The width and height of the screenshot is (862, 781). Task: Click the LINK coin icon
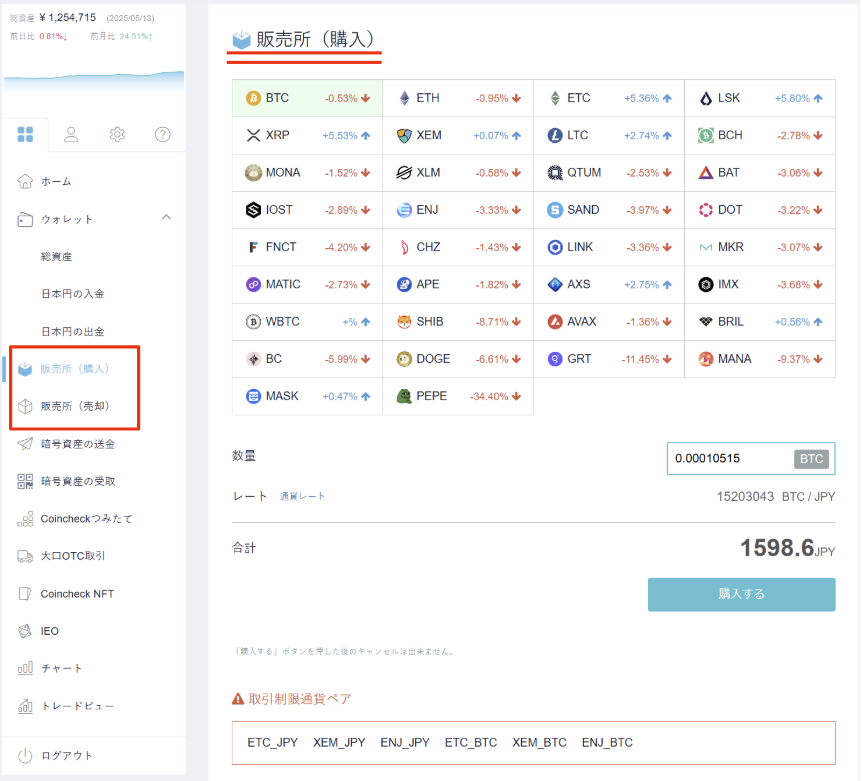555,247
